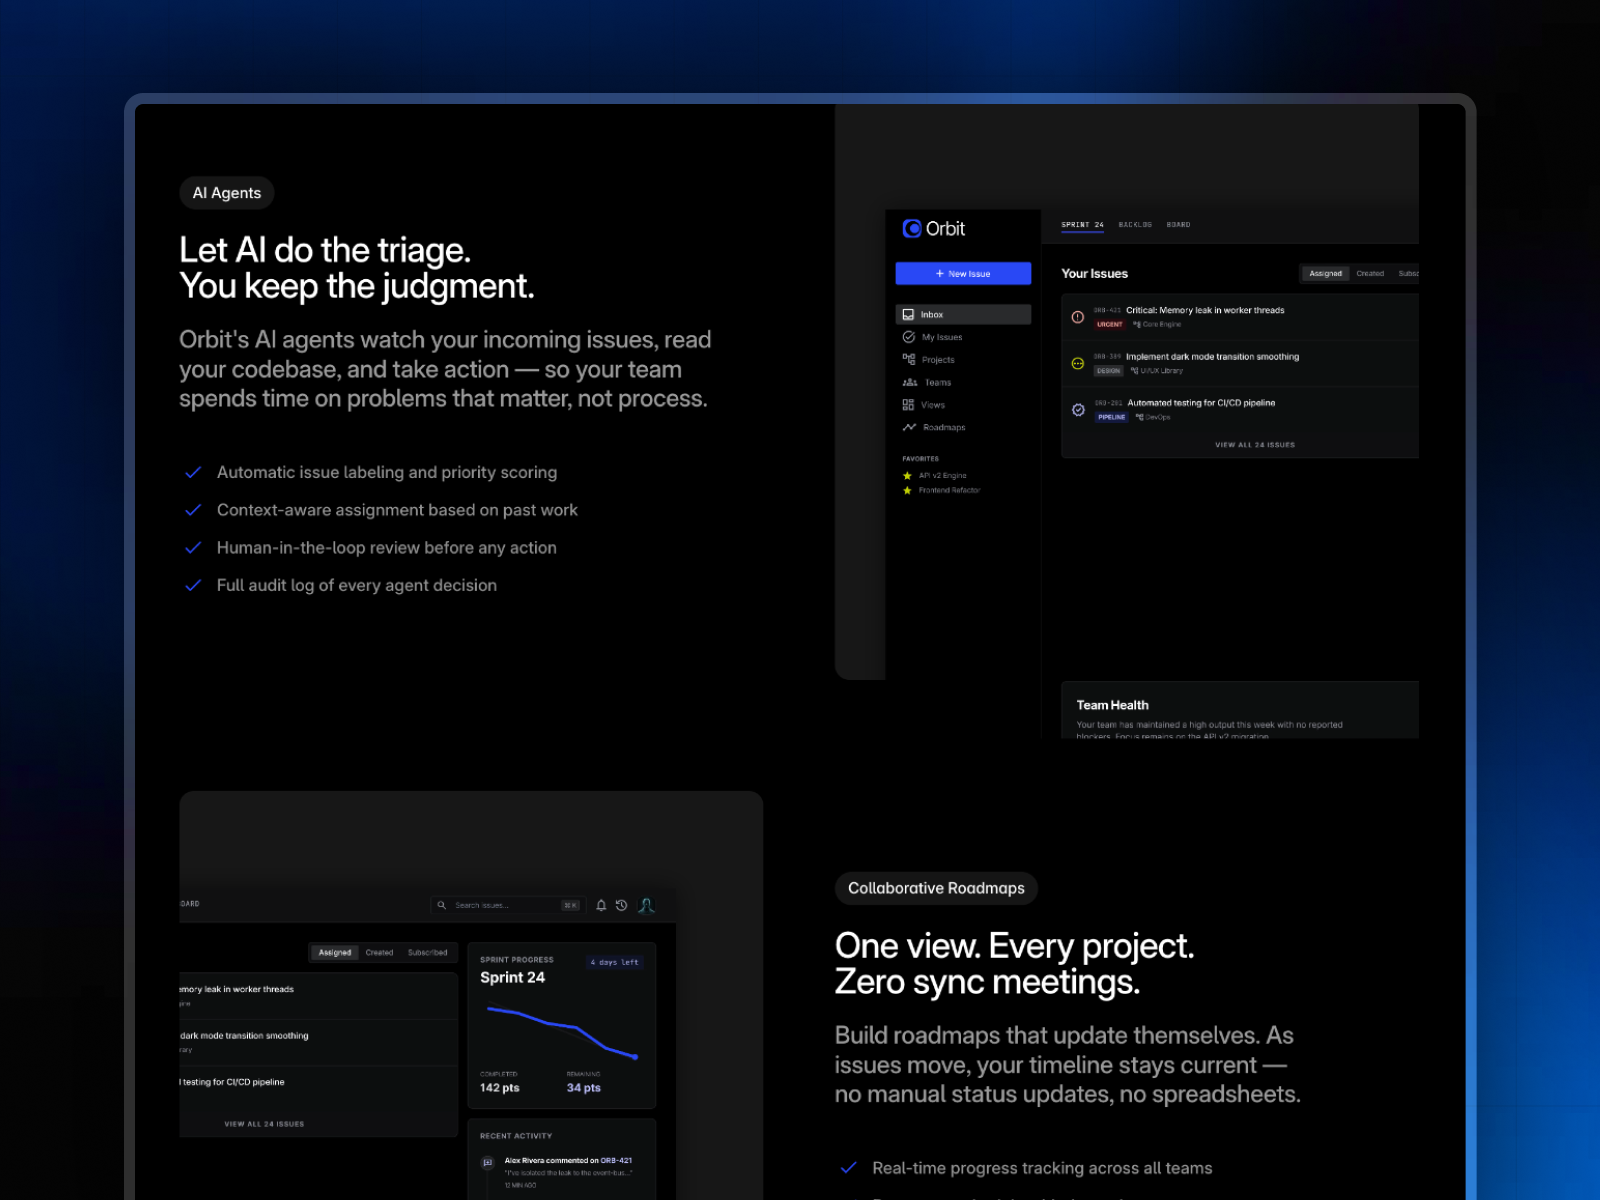
Task: Click the Team Health card heading
Action: tap(1112, 705)
